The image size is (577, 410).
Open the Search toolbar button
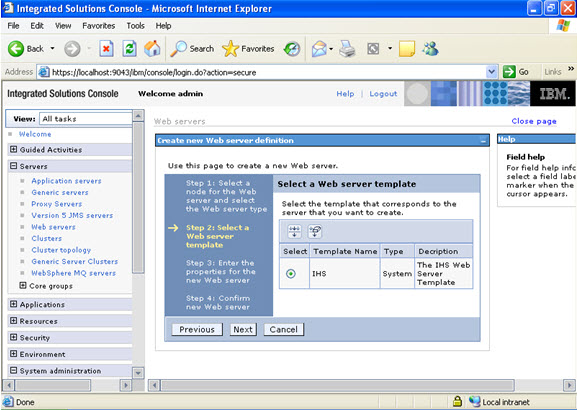[x=192, y=49]
